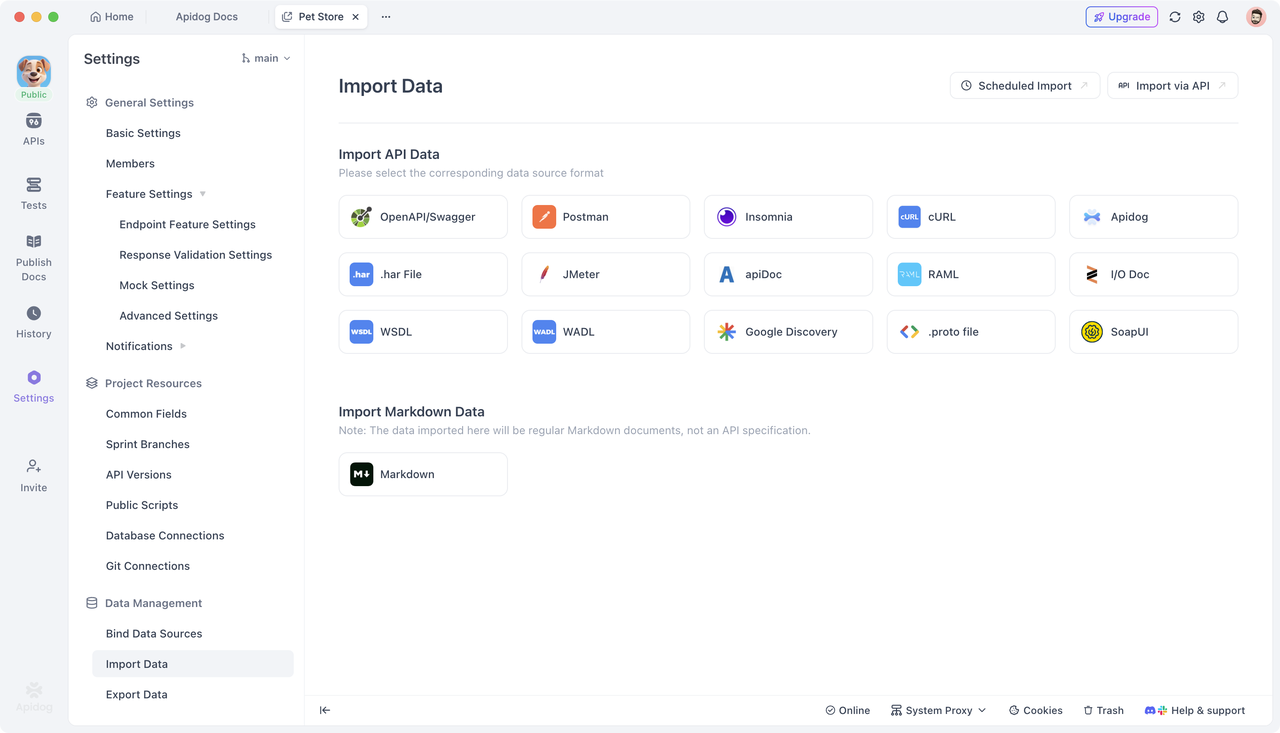Image resolution: width=1280 pixels, height=733 pixels.
Task: Open Import via API
Action: tap(1172, 85)
